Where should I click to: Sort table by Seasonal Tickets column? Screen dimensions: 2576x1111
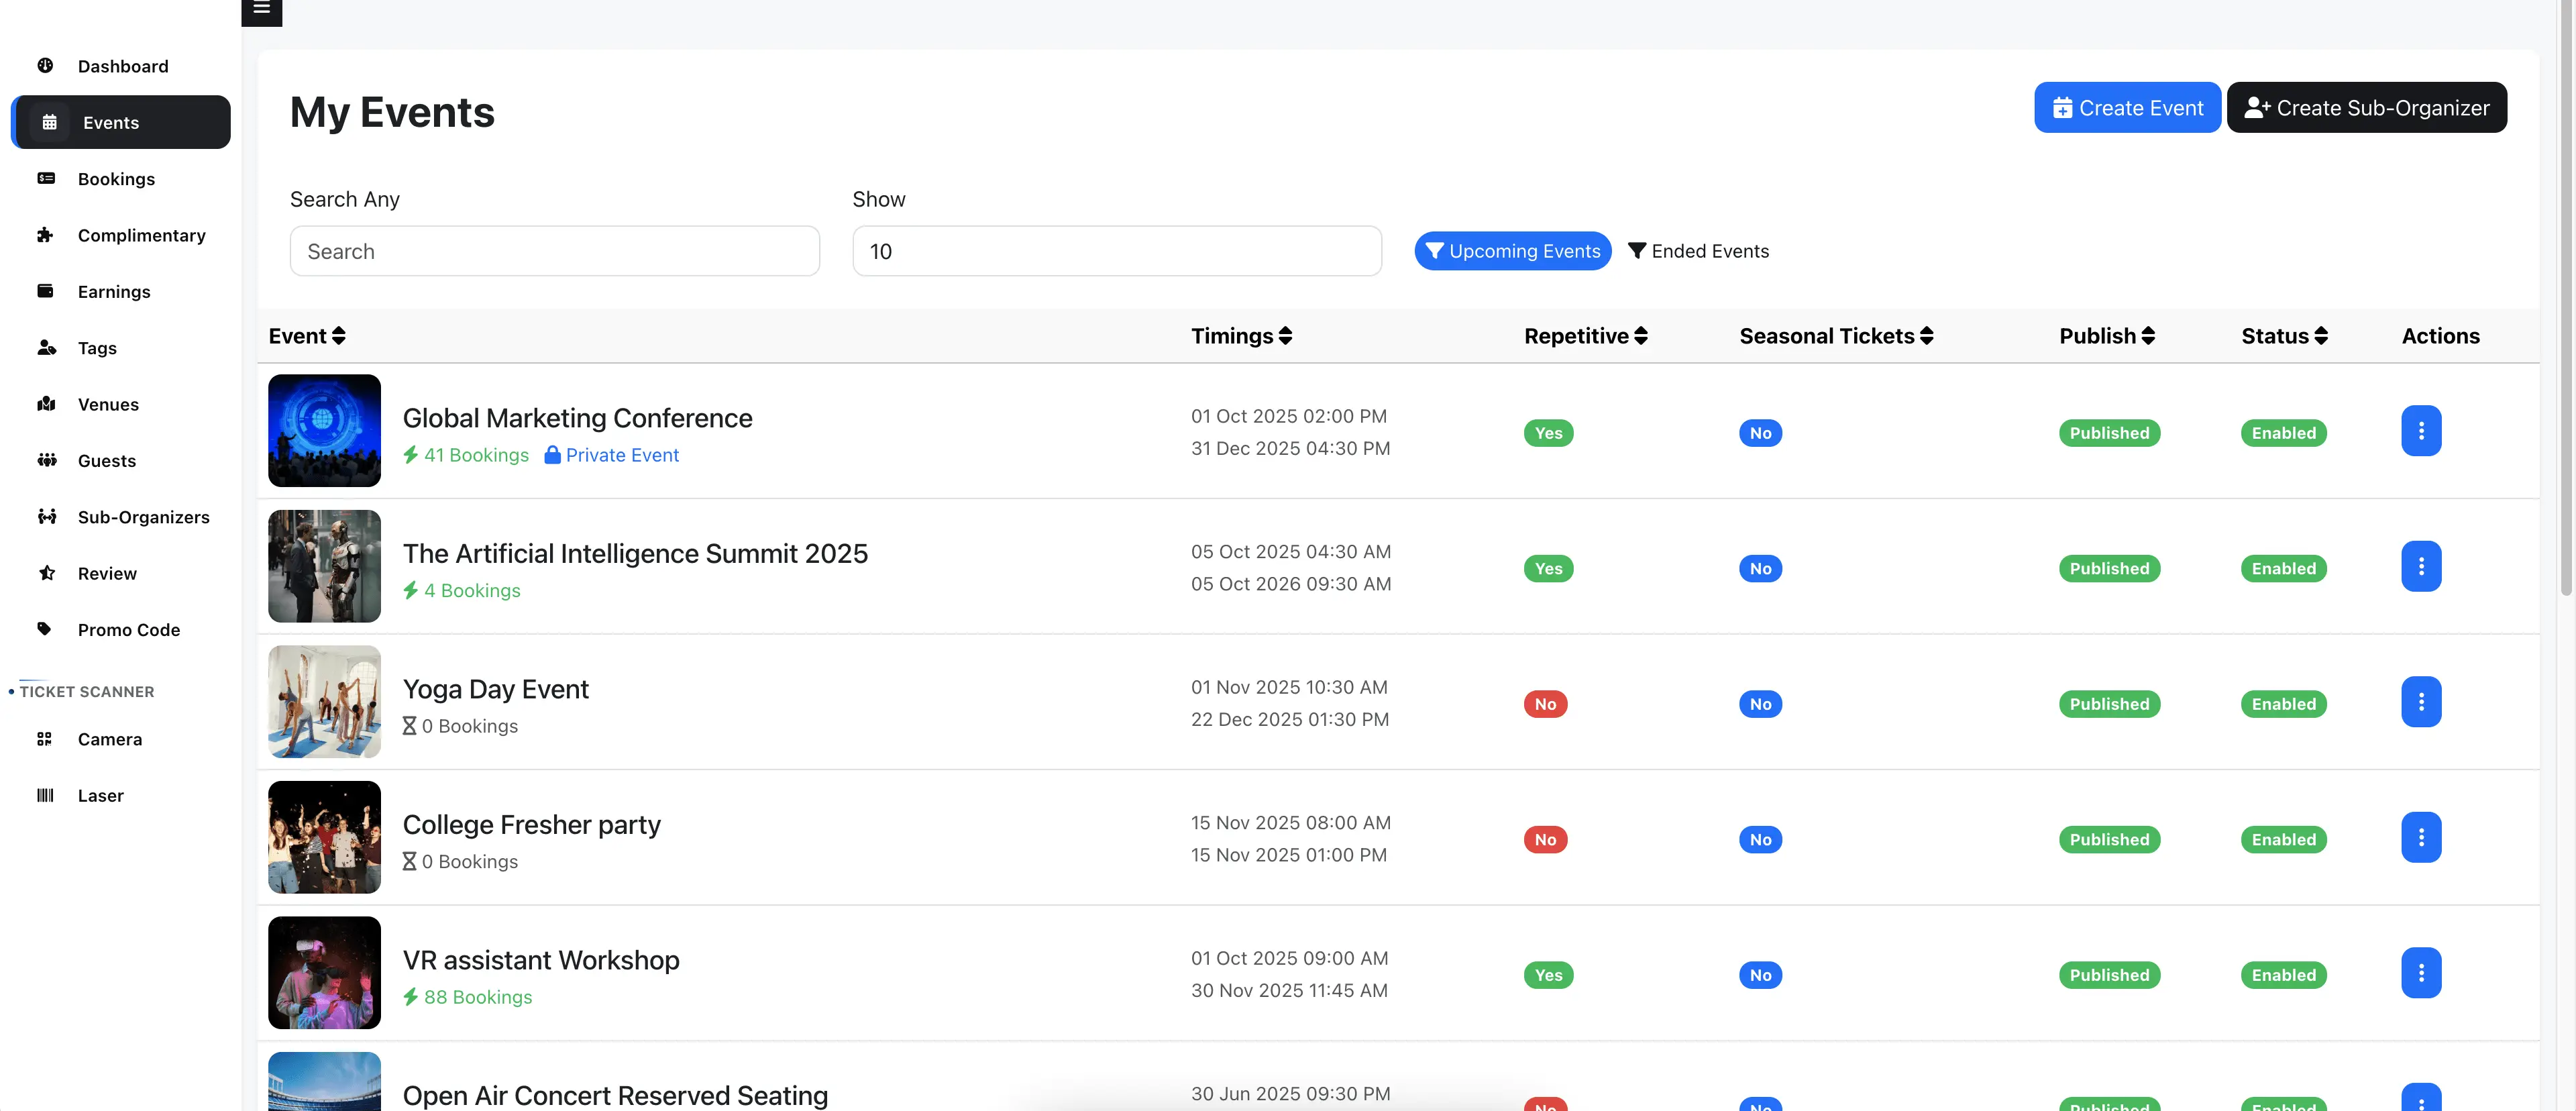click(1835, 336)
